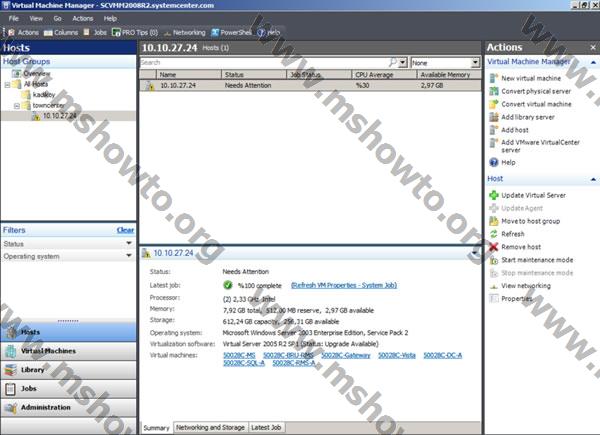The image size is (600, 435).
Task: Collapse the Virtual Machine Manager actions section
Action: tap(593, 62)
